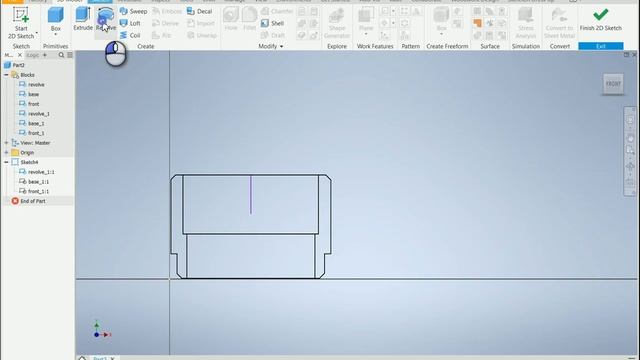Click the Shell tool

pos(272,23)
